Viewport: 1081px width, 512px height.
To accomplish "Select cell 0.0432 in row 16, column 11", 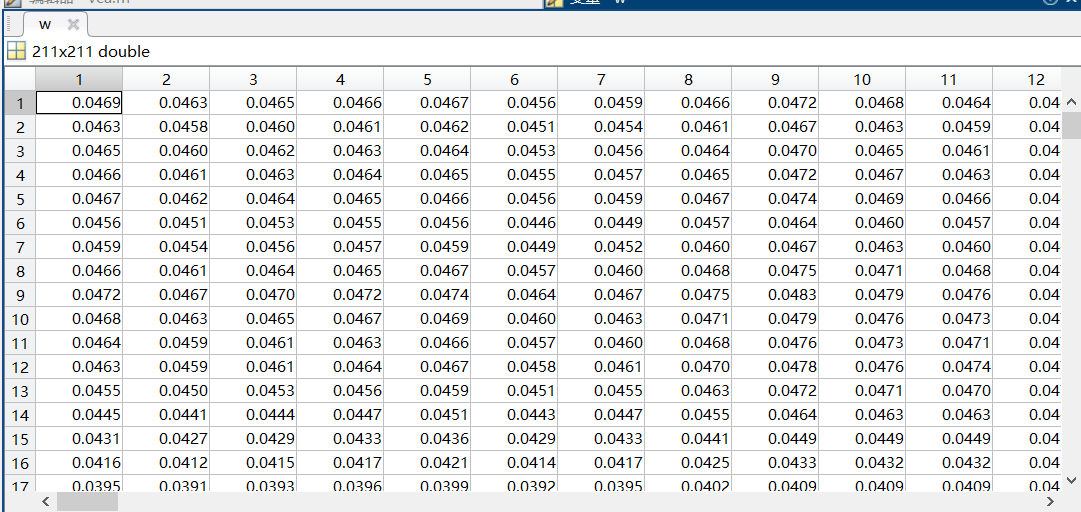I will 949,462.
